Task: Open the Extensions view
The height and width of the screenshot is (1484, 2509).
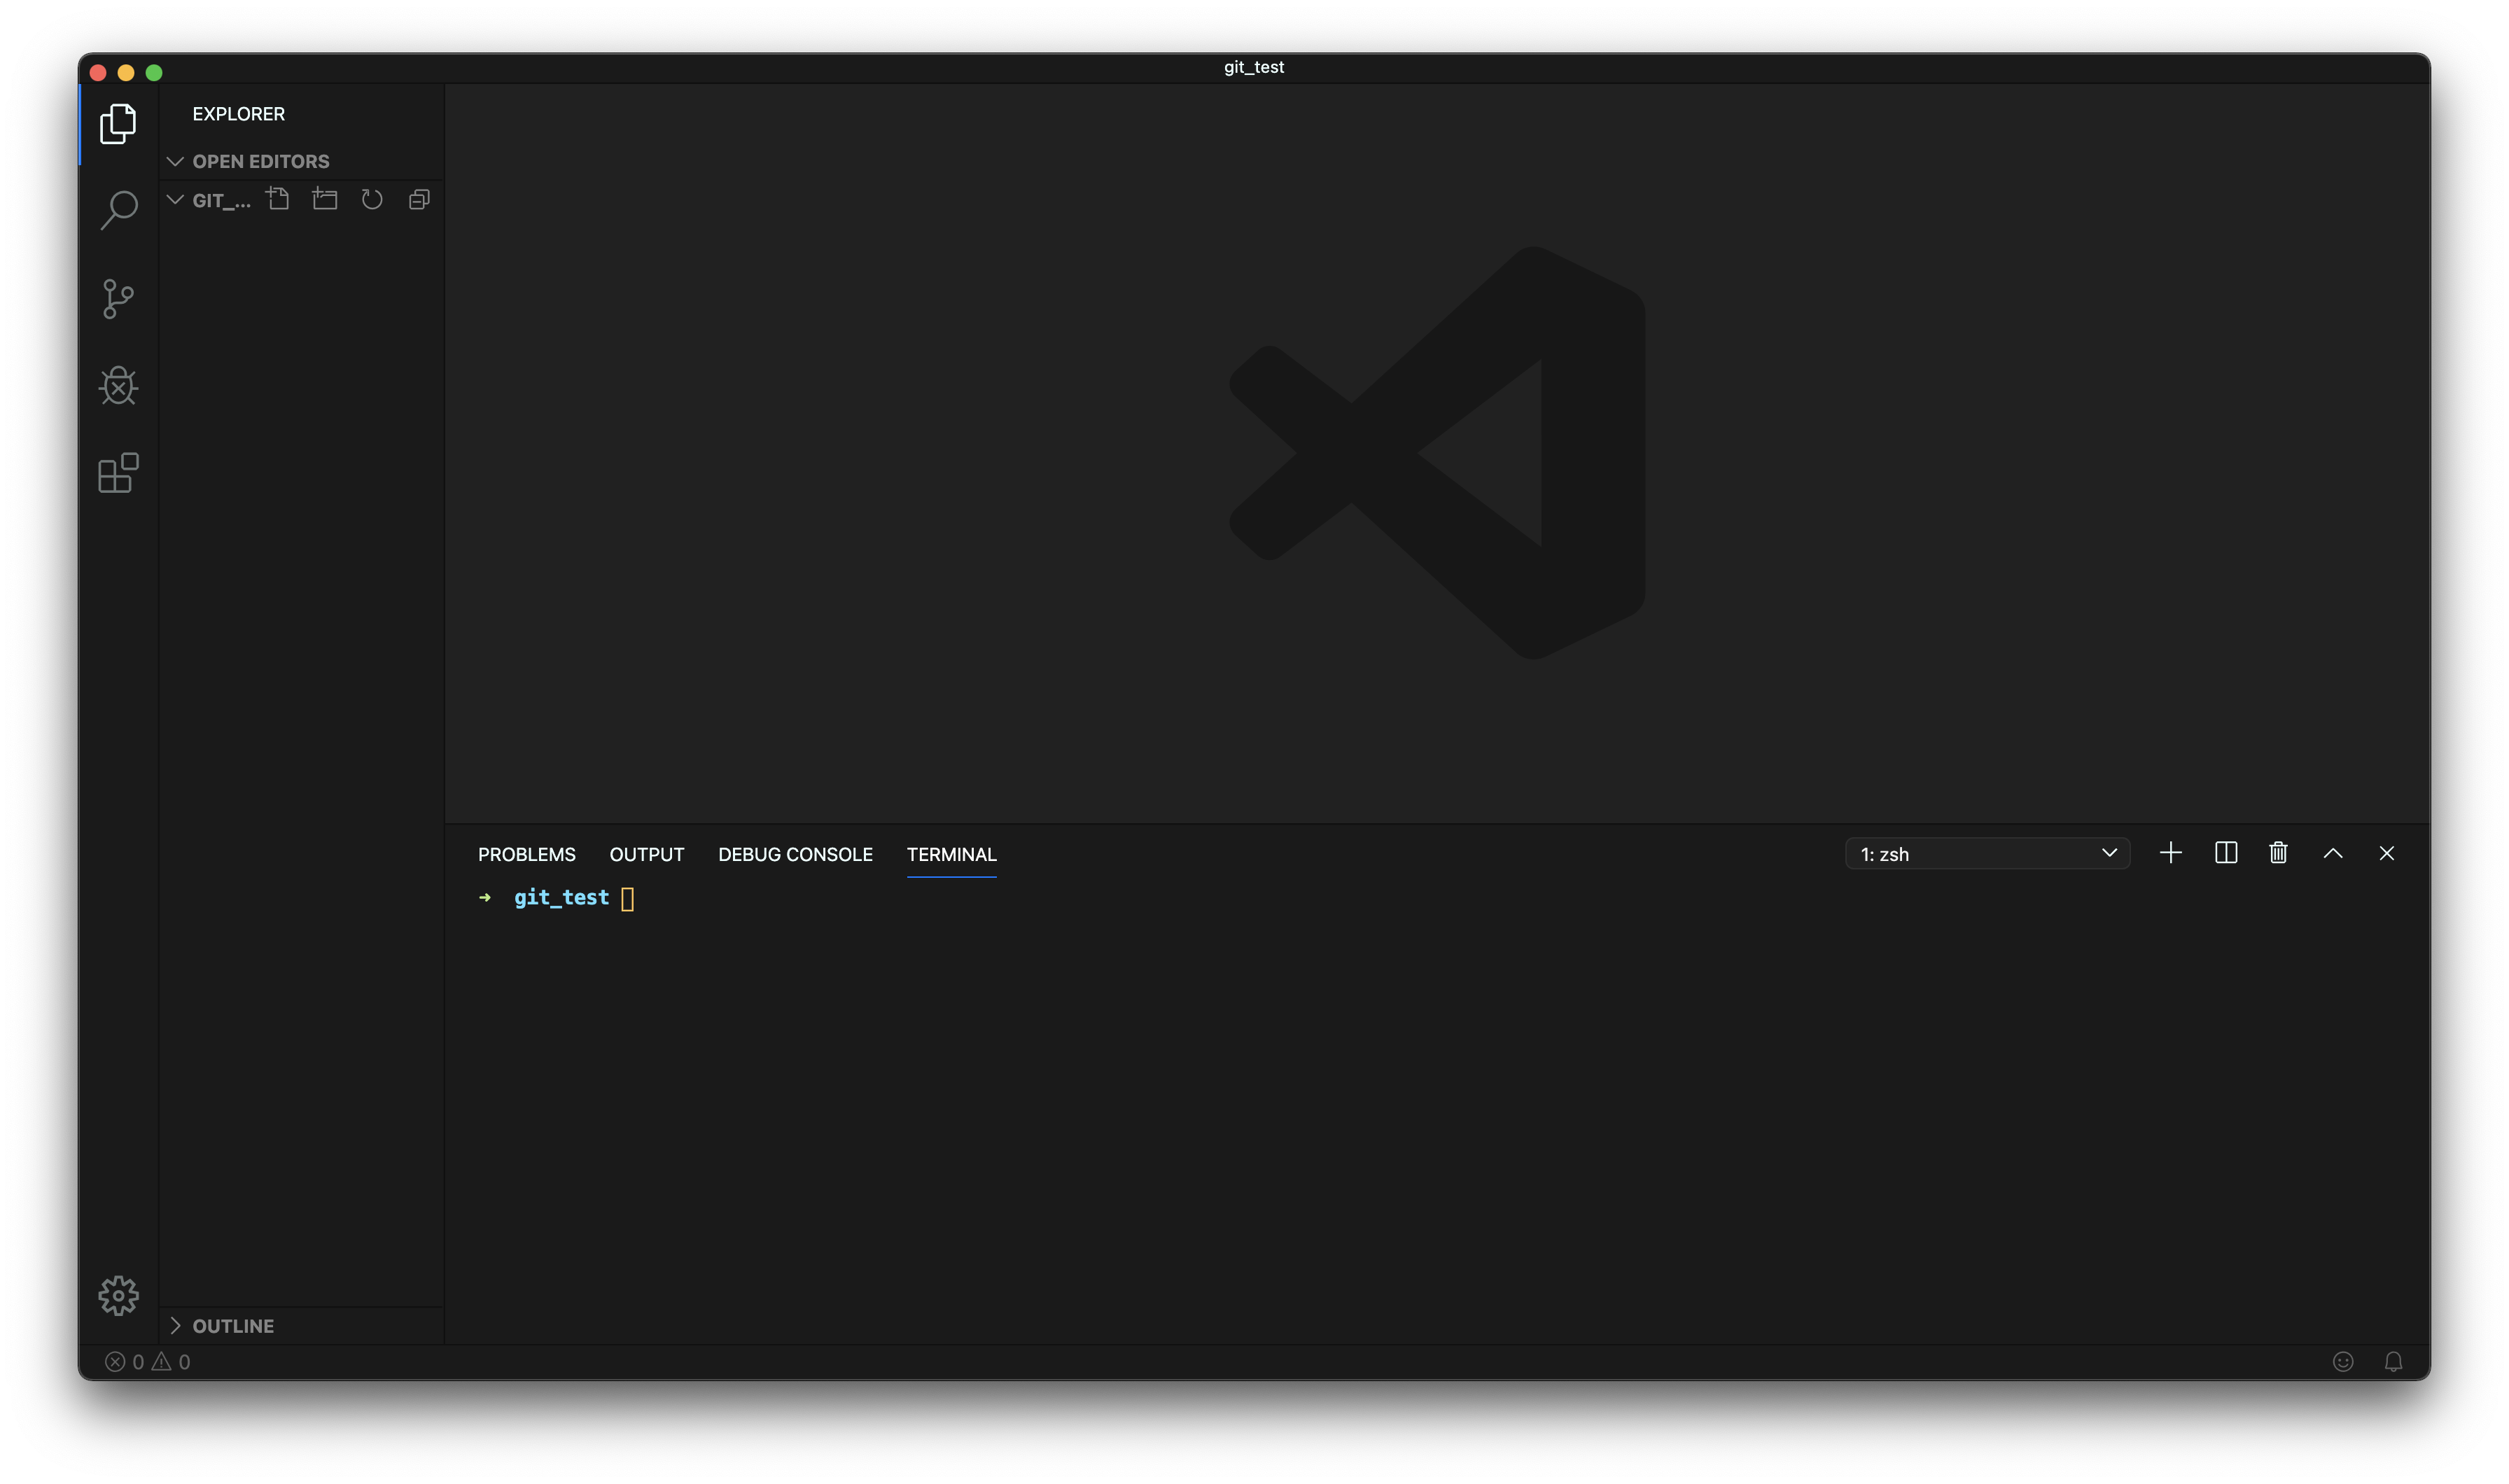Action: 118,473
